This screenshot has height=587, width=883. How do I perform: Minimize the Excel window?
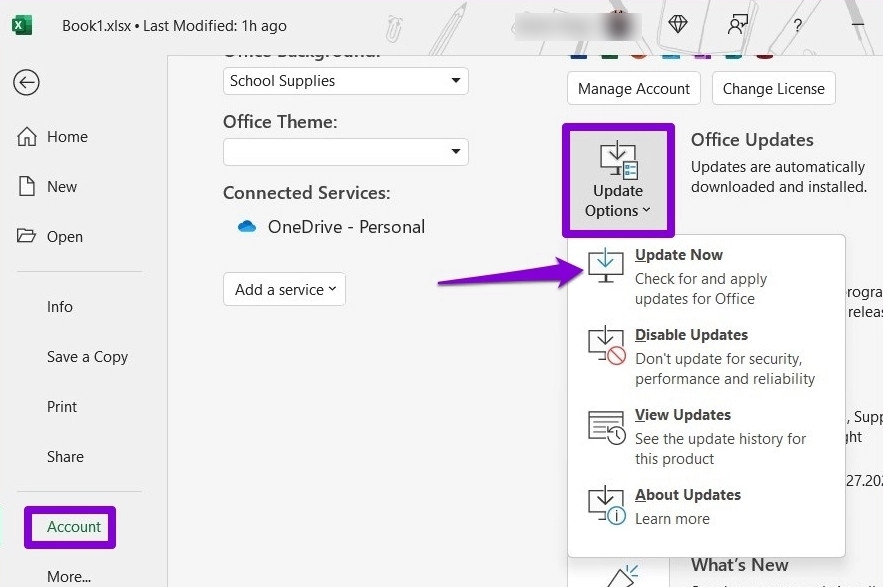857,25
